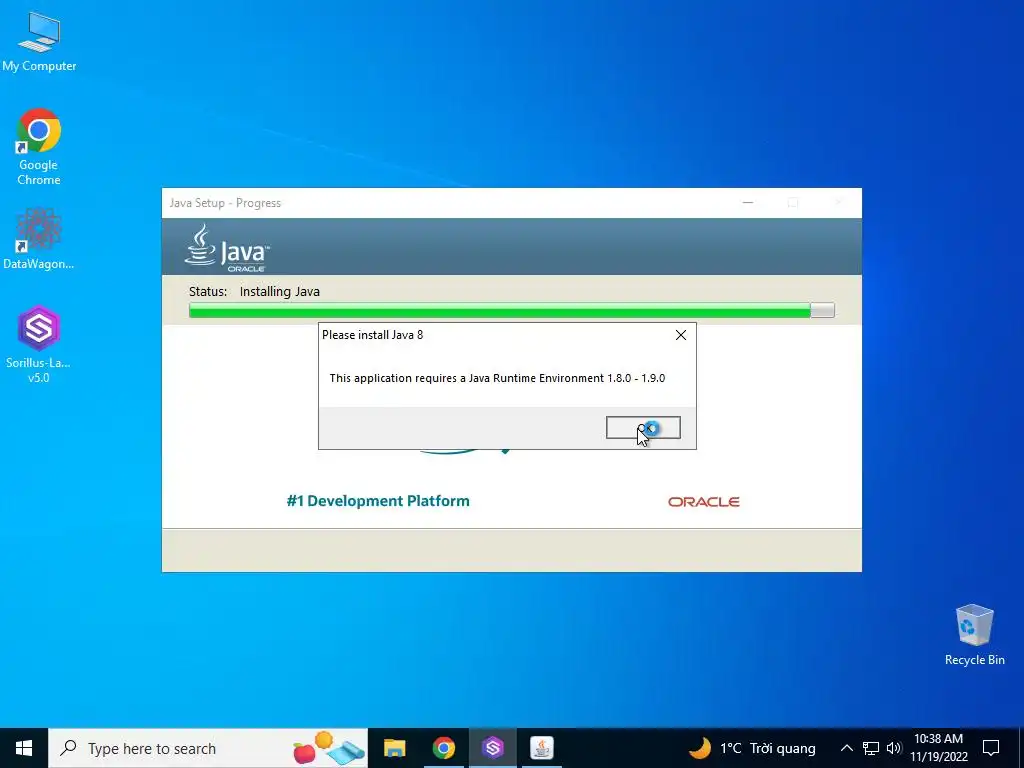Select the Recycle Bin icon

click(x=974, y=635)
